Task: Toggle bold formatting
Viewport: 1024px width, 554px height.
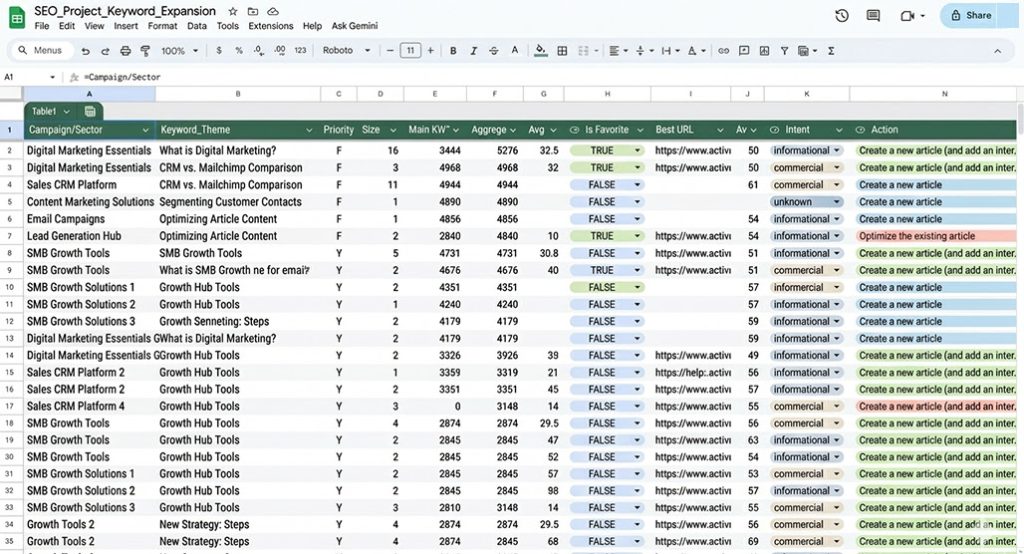Action: tap(453, 50)
